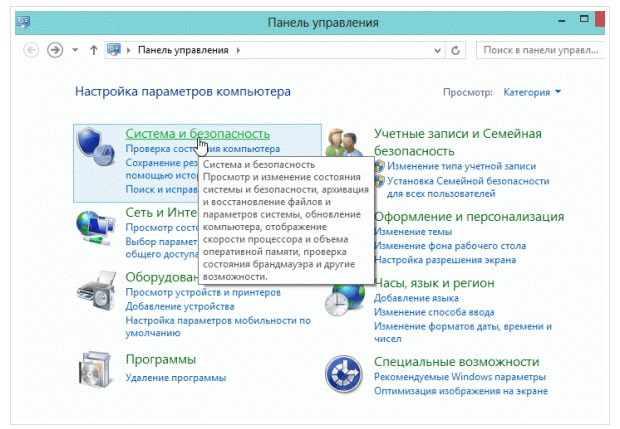This screenshot has width=620, height=429.
Task: Click the Control Panel search field
Action: pyautogui.click(x=538, y=49)
